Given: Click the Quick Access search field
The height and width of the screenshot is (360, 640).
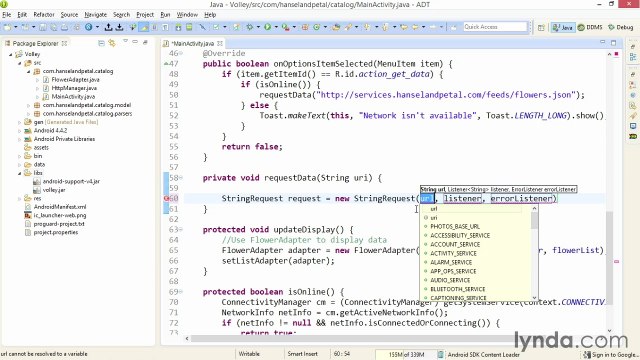Looking at the screenshot, I should (495, 27).
